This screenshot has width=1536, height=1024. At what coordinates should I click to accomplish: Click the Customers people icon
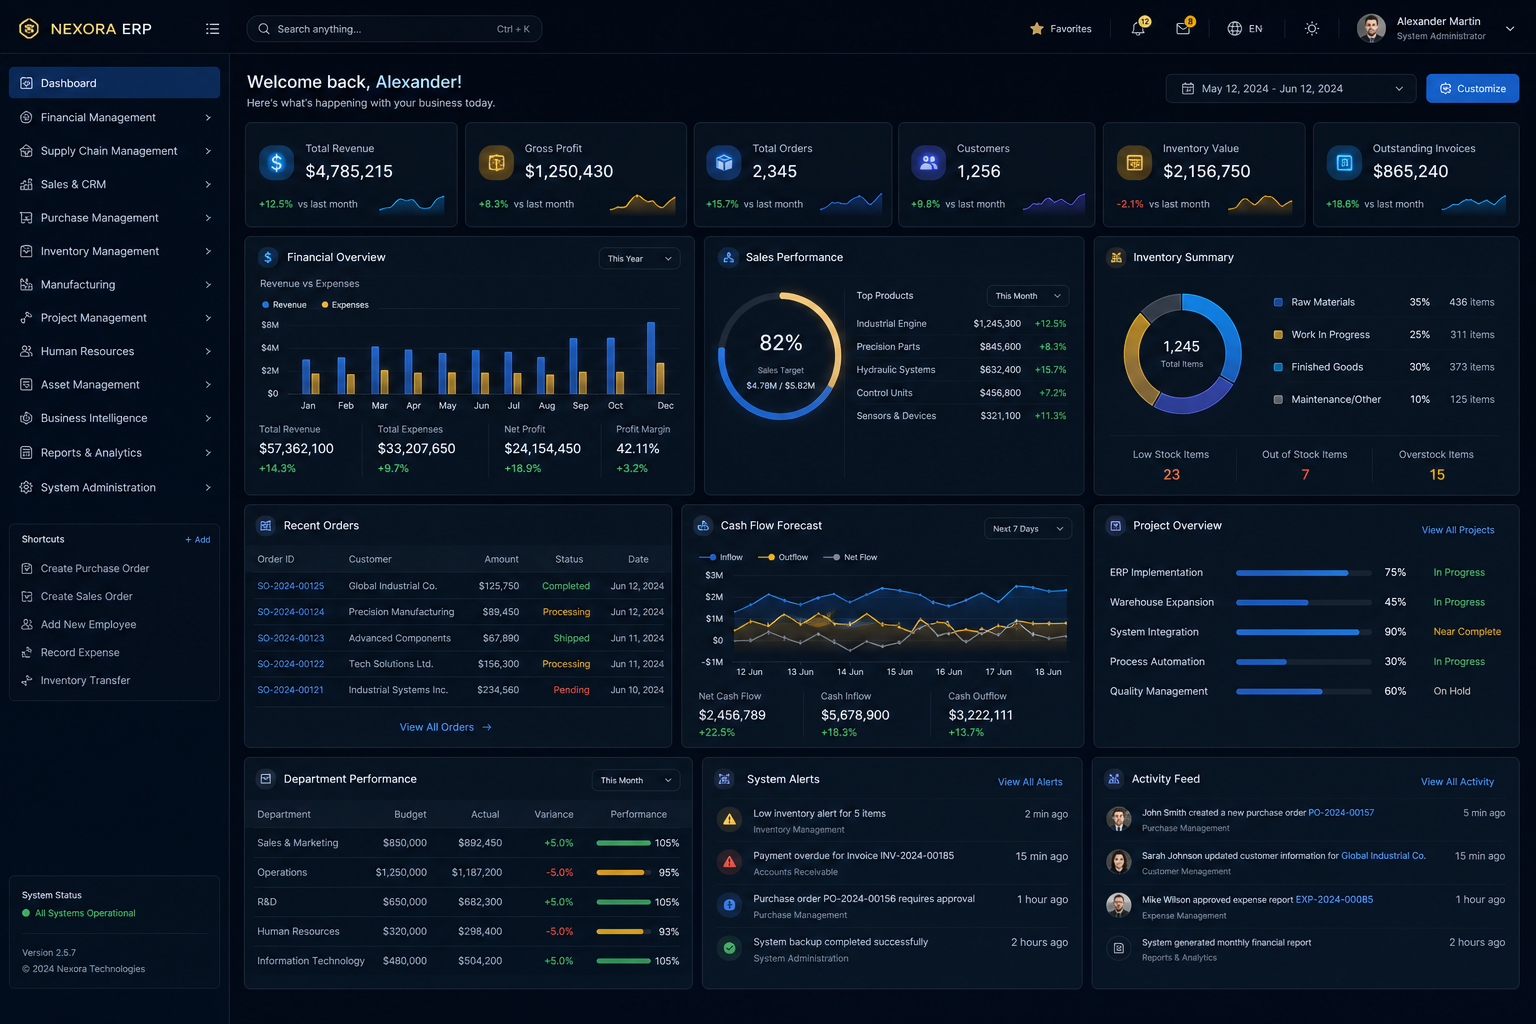pyautogui.click(x=929, y=162)
